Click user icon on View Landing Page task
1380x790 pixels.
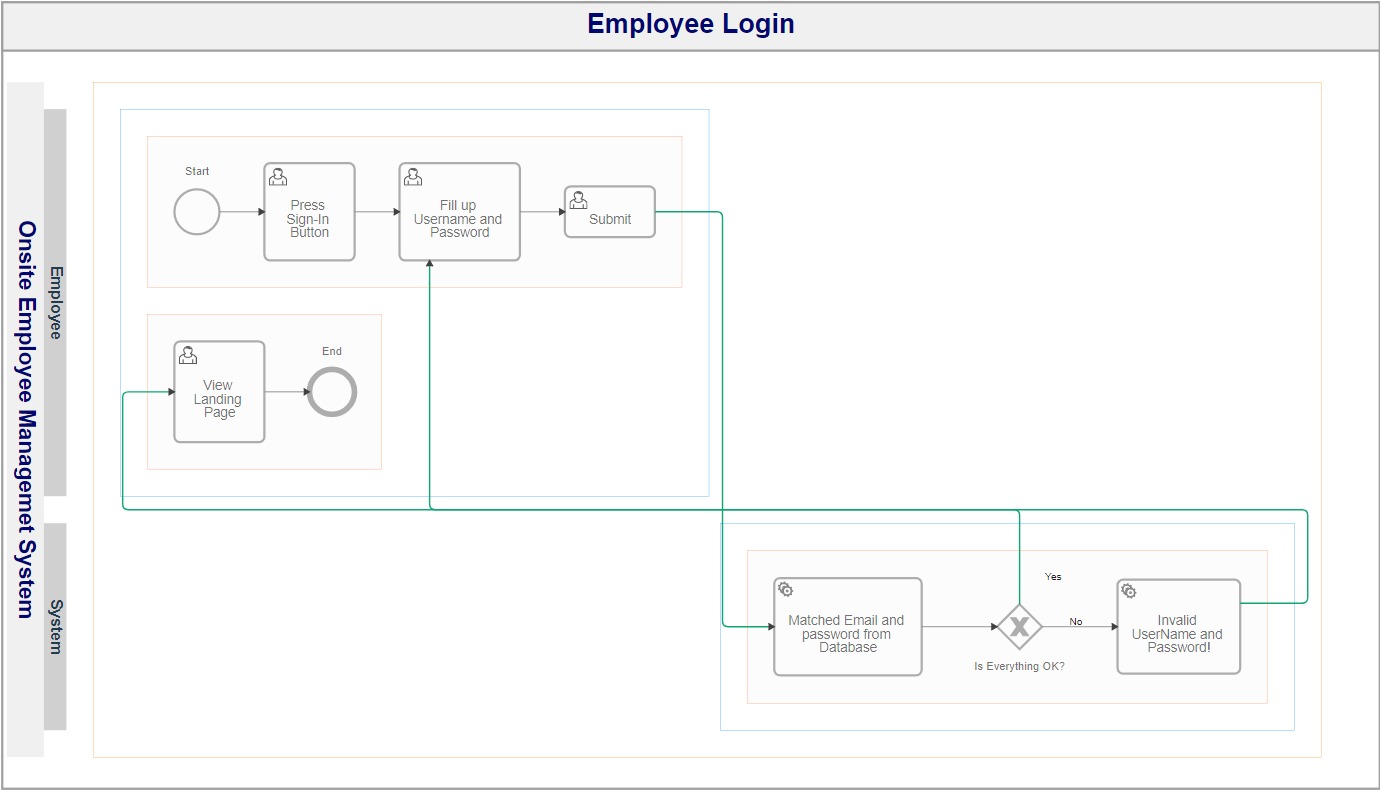(187, 355)
